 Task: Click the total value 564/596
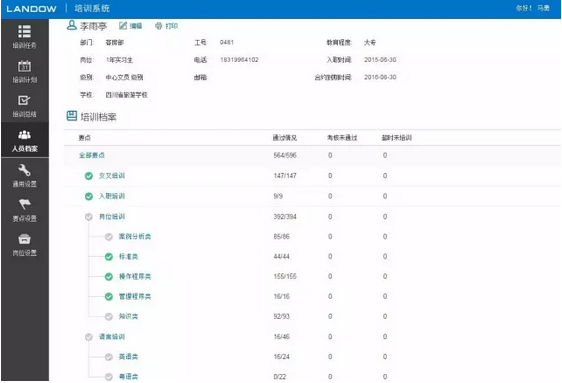(285, 155)
